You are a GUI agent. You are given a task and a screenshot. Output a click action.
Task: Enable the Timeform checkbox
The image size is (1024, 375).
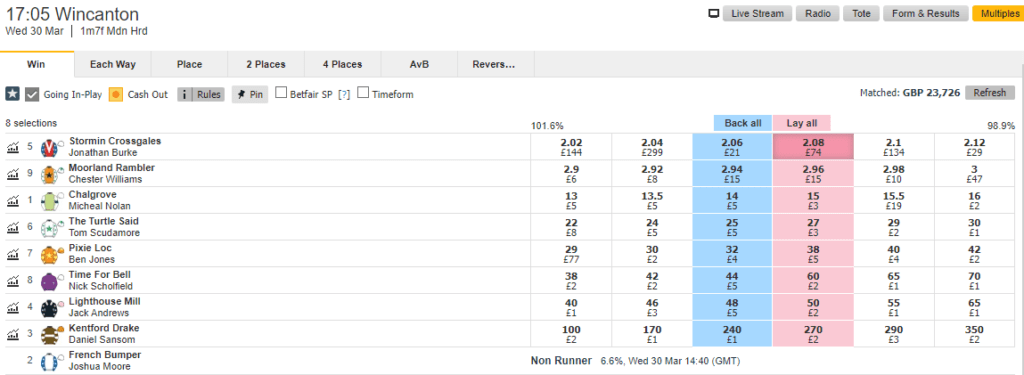[x=363, y=93]
